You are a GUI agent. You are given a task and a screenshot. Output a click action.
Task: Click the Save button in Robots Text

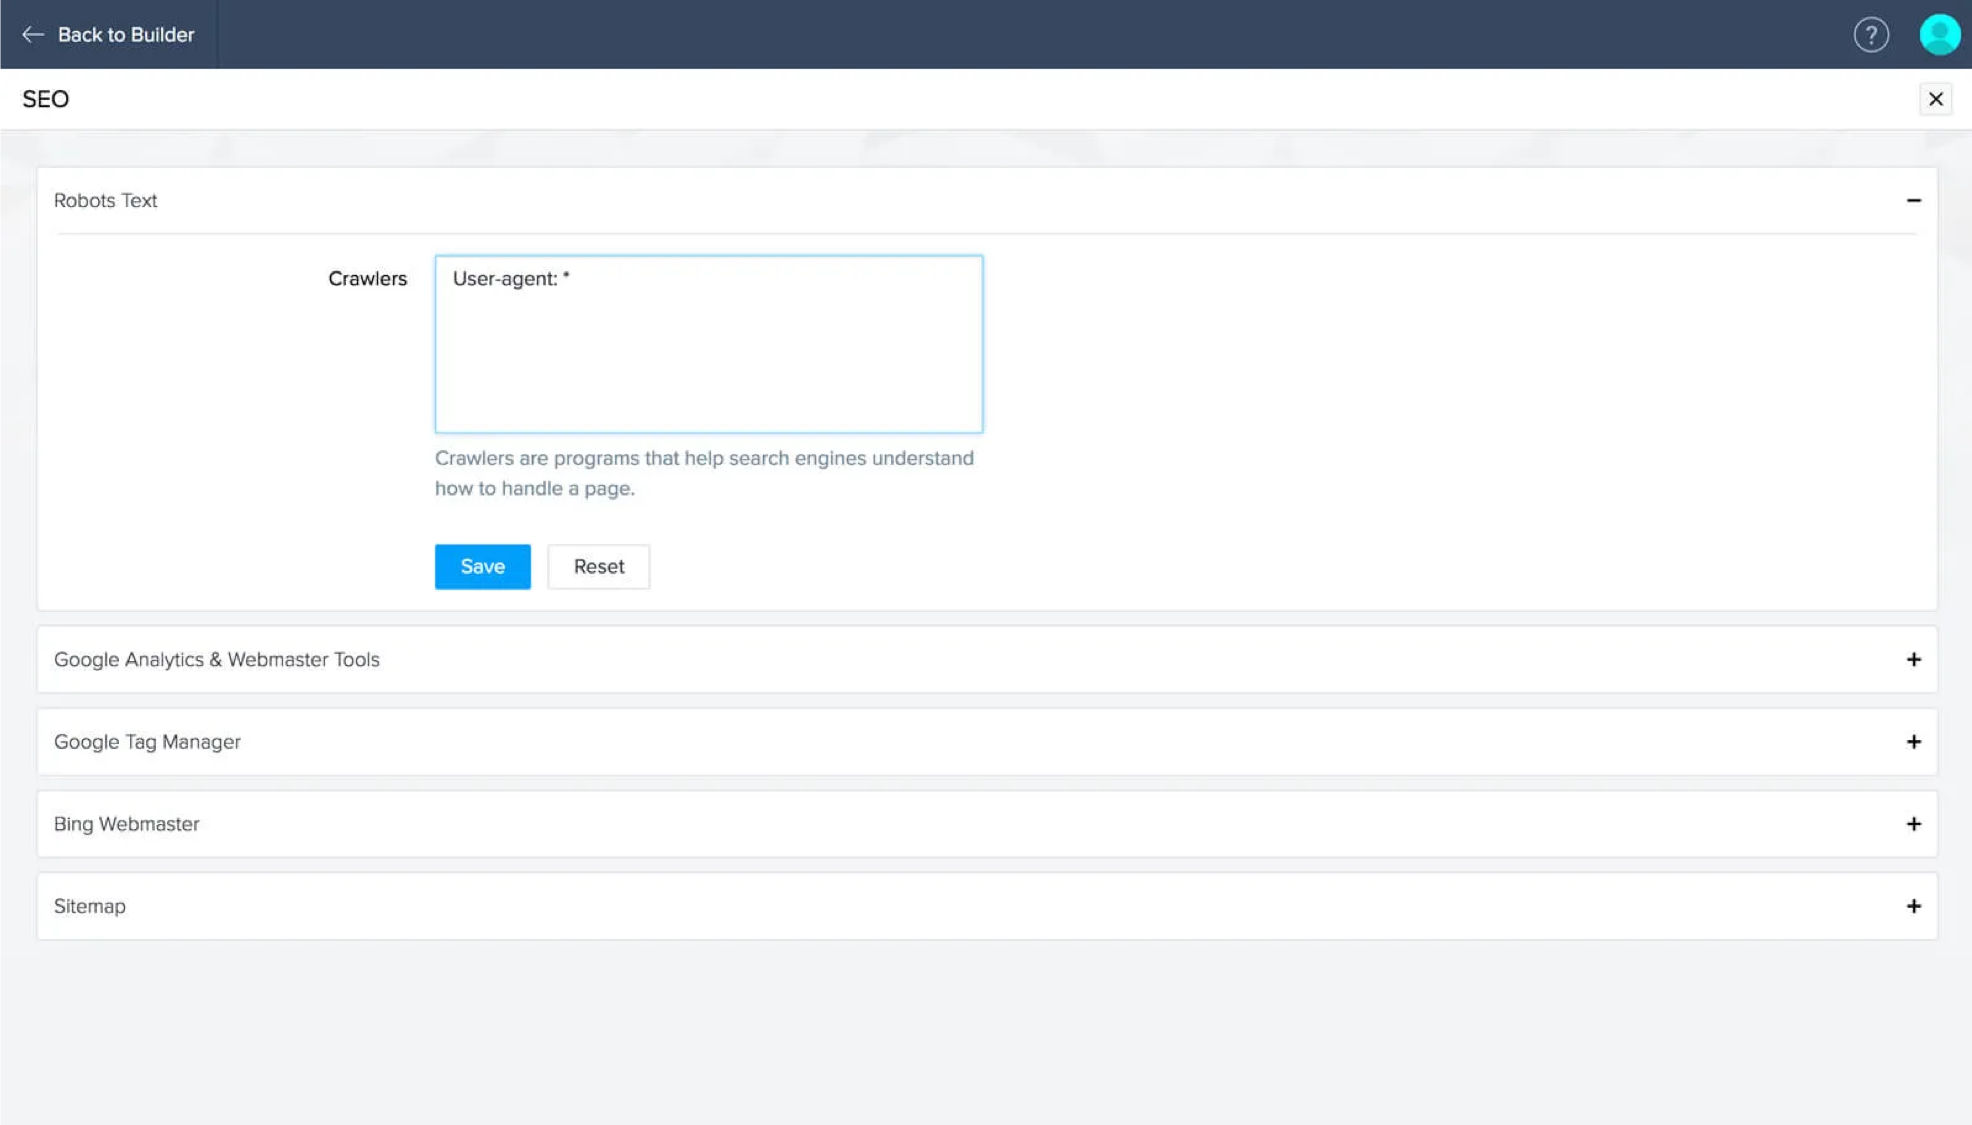click(482, 566)
